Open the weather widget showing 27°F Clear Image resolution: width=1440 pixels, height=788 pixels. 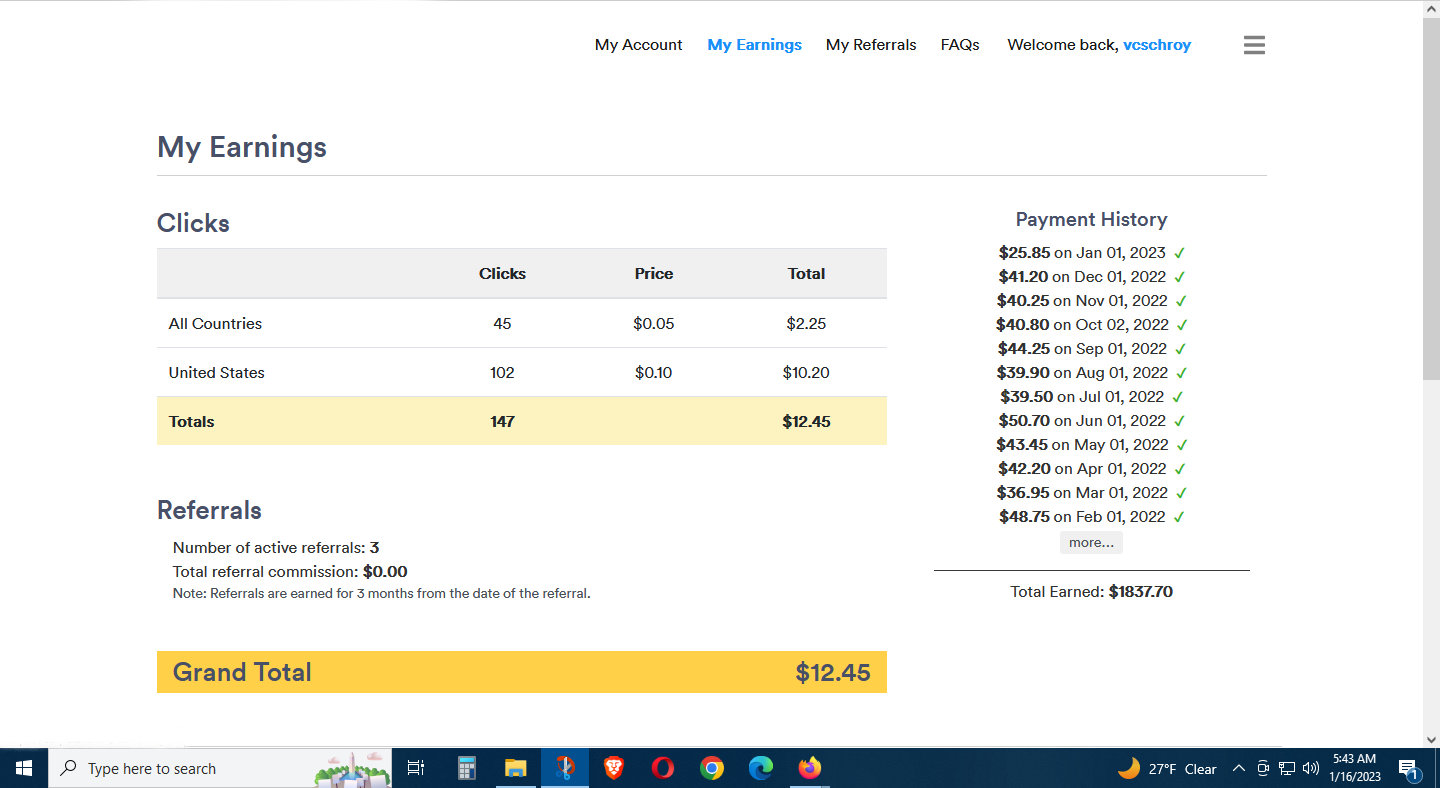[1167, 768]
